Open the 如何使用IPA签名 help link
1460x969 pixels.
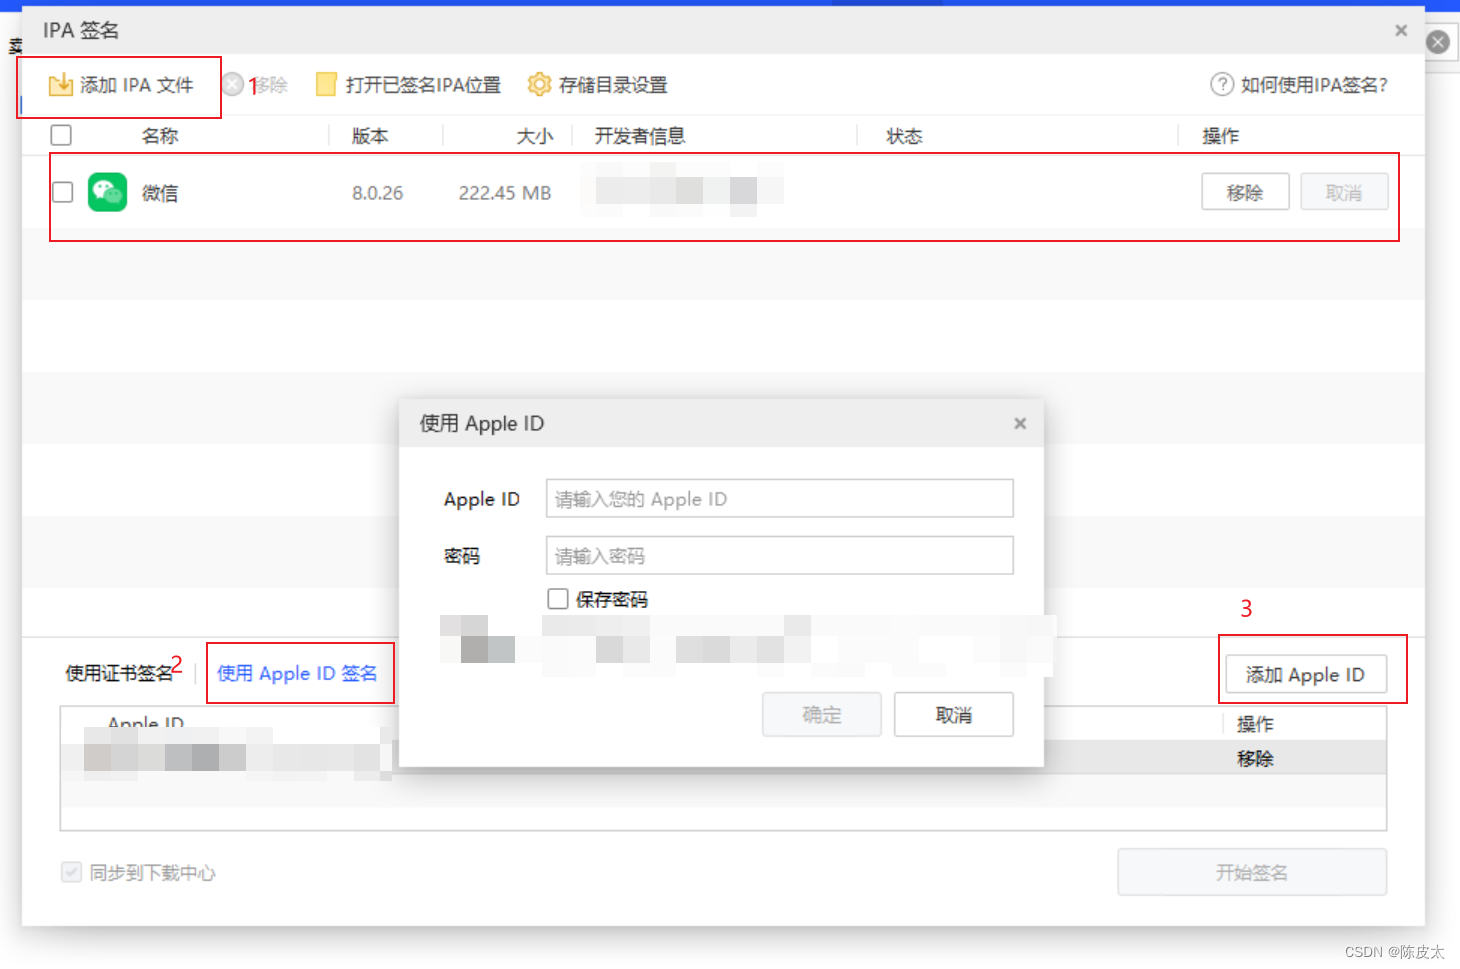(x=1314, y=85)
